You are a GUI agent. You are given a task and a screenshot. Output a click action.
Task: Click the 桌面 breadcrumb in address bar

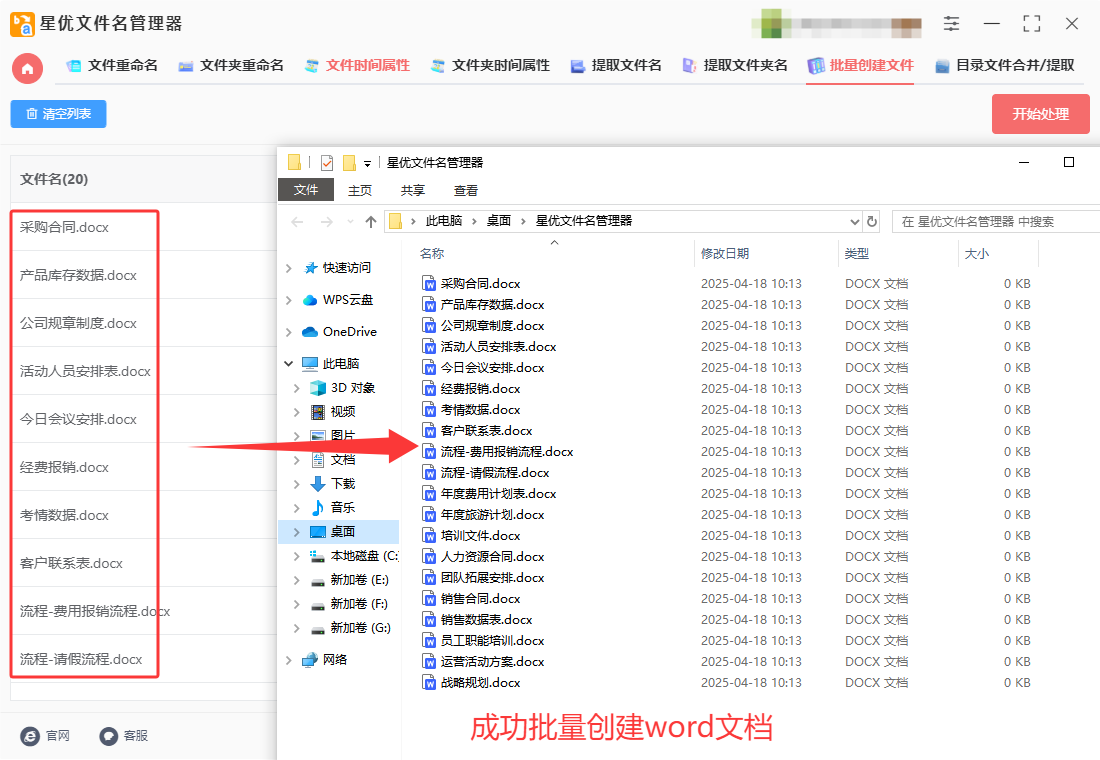pyautogui.click(x=499, y=221)
